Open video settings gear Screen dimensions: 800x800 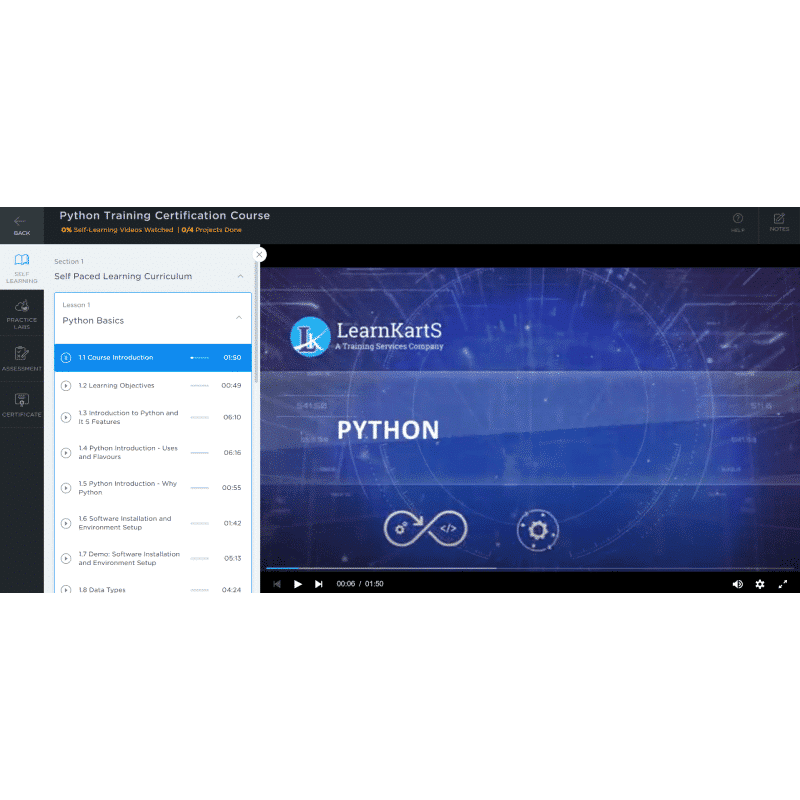click(x=760, y=584)
